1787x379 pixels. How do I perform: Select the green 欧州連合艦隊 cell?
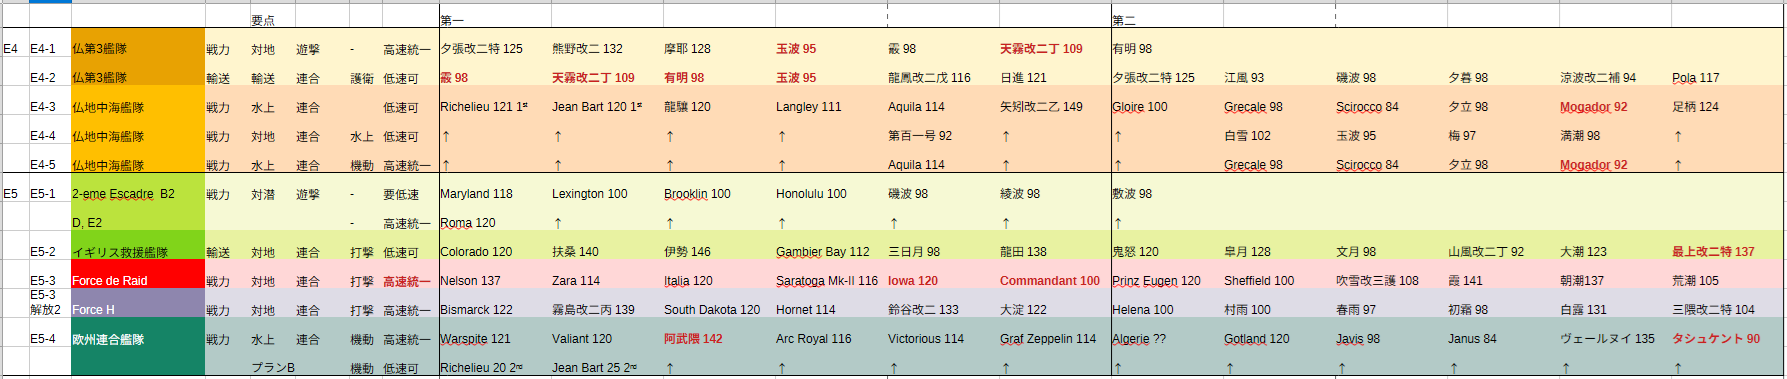(138, 339)
